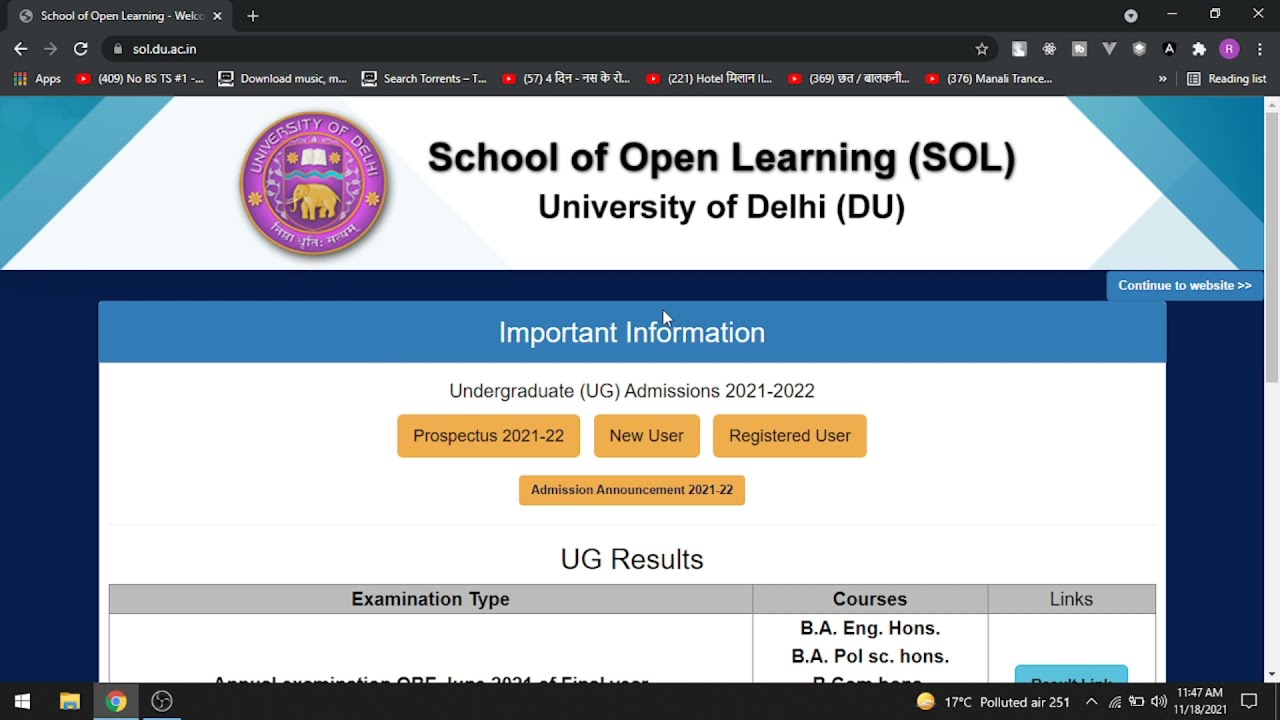Launch File Explorer from the taskbar
Image resolution: width=1280 pixels, height=720 pixels.
(69, 701)
